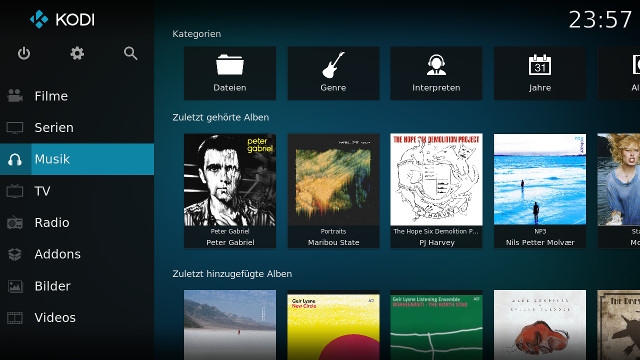Open the Interpreten category label

(436, 88)
